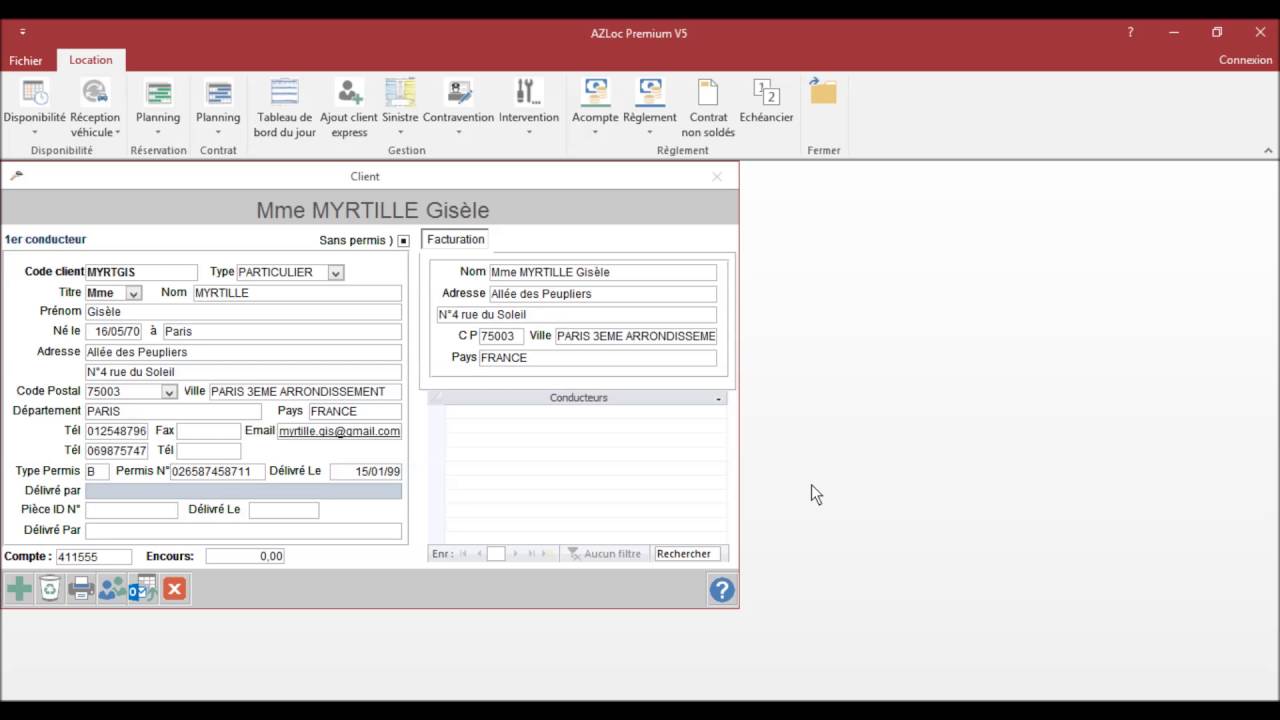Click the Fermer folder icon

tap(823, 92)
